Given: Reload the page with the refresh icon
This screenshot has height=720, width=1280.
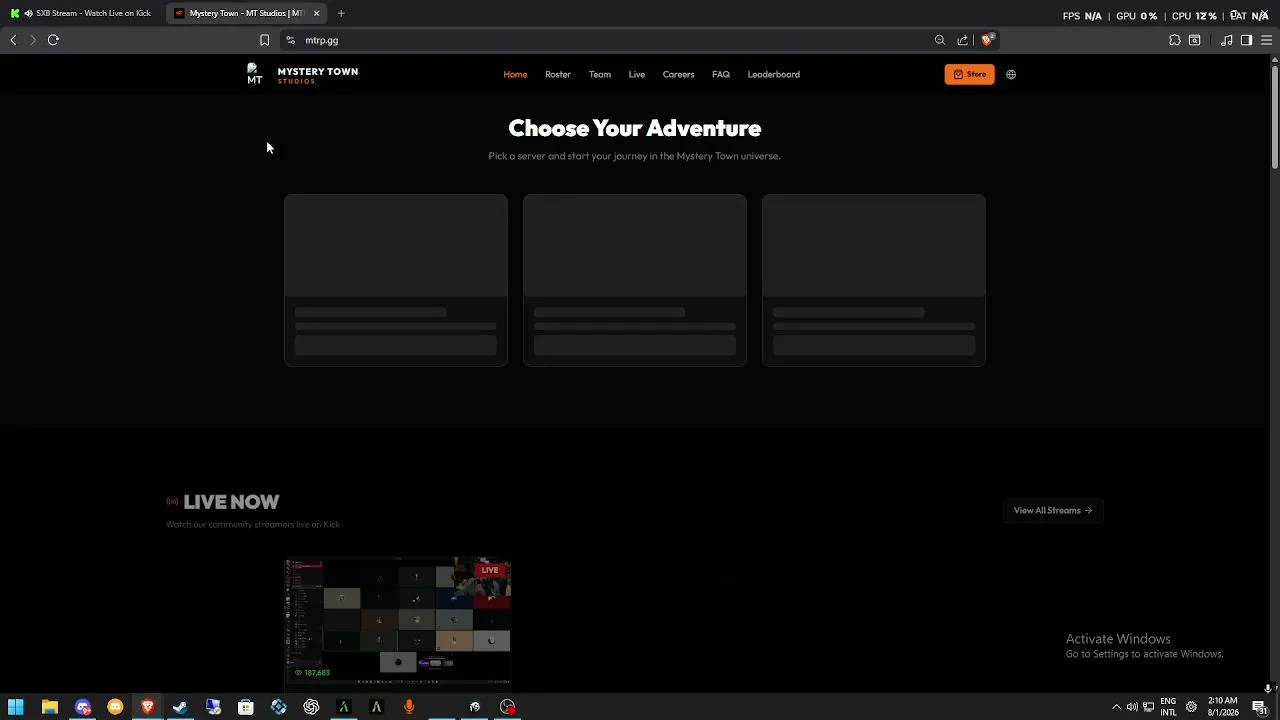Looking at the screenshot, I should tap(54, 40).
